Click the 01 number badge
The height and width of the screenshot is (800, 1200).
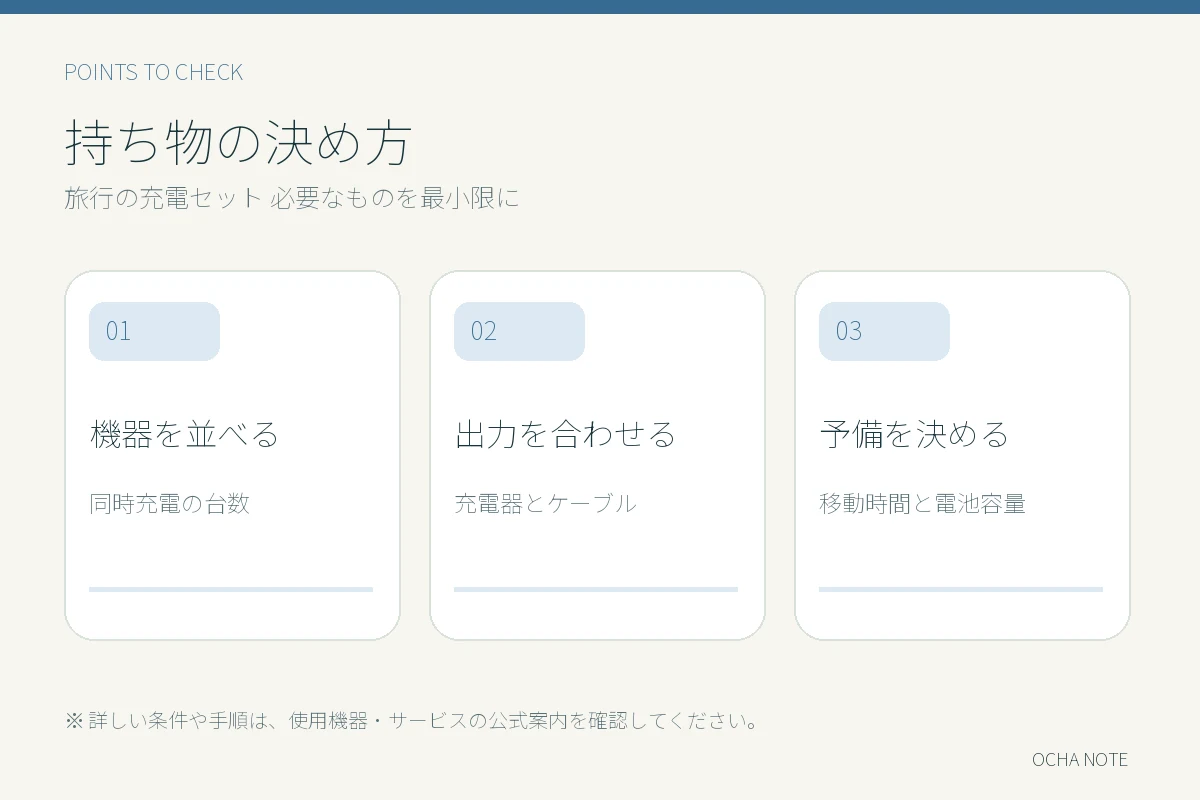(x=154, y=331)
